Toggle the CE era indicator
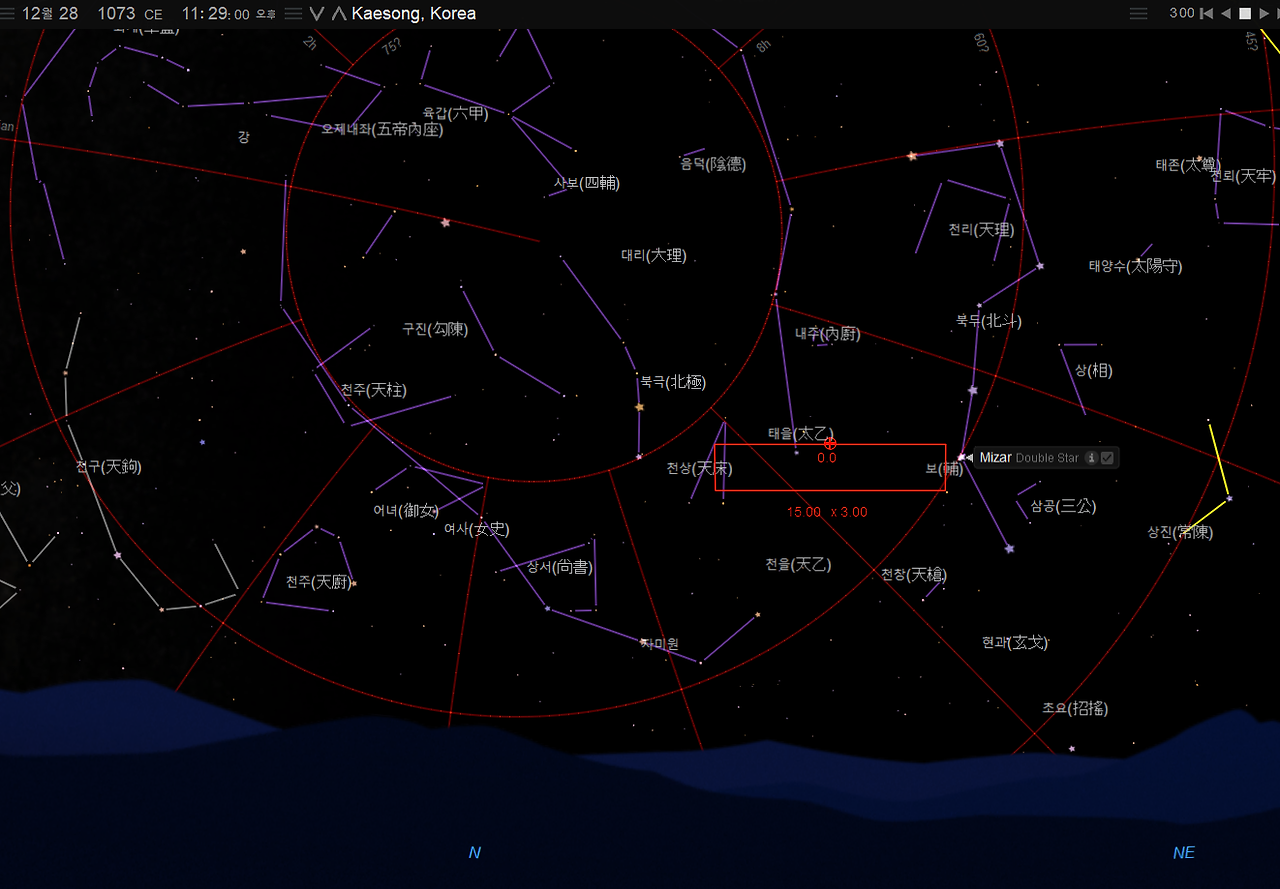Screen dimensions: 1280x889 point(153,14)
